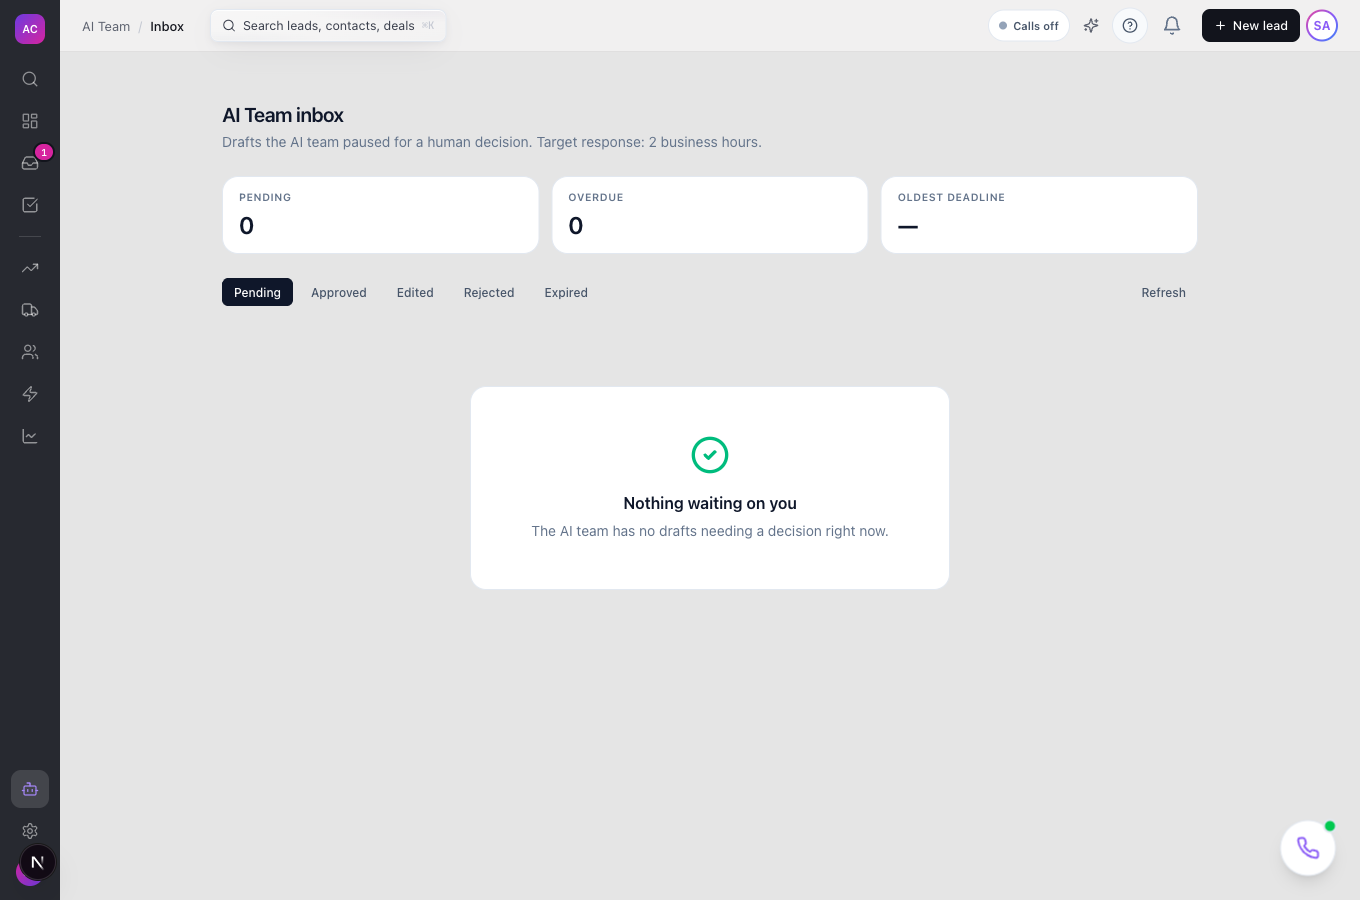The height and width of the screenshot is (900, 1360).
Task: Click the AI Team inbox heading
Action: click(x=283, y=115)
